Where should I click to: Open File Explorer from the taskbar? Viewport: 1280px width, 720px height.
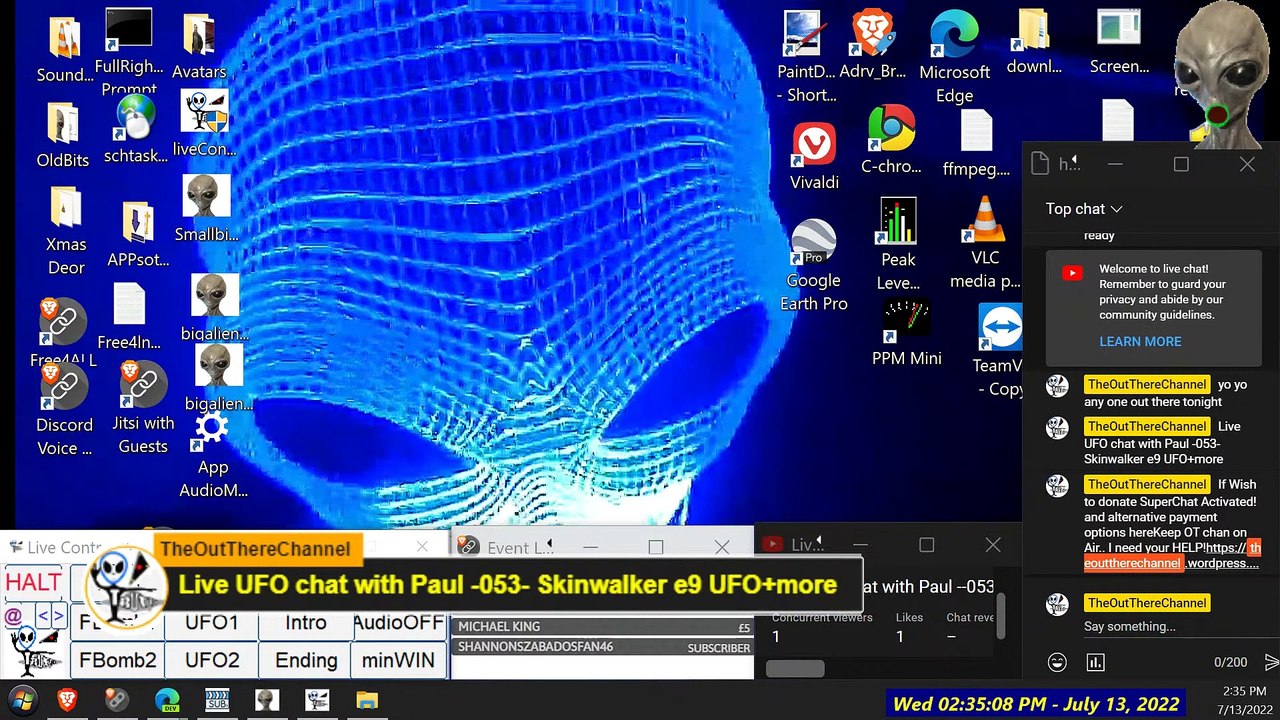(x=367, y=700)
